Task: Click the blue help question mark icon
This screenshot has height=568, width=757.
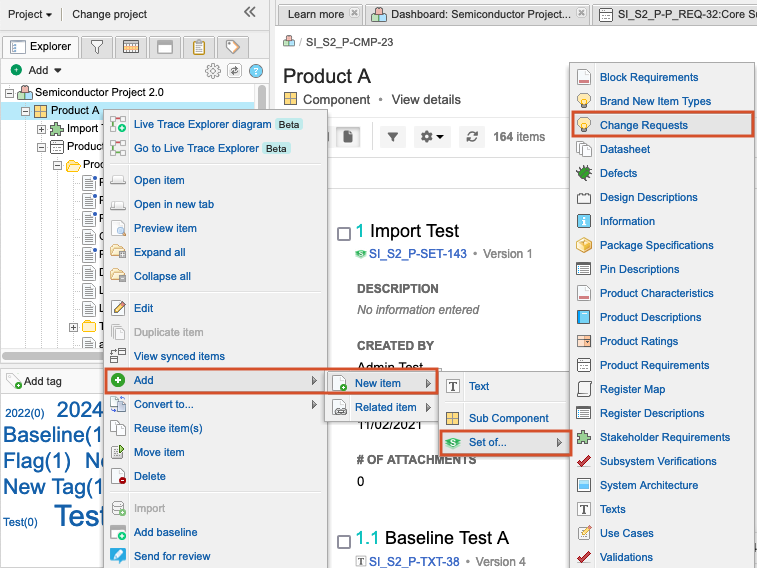Action: pos(256,71)
